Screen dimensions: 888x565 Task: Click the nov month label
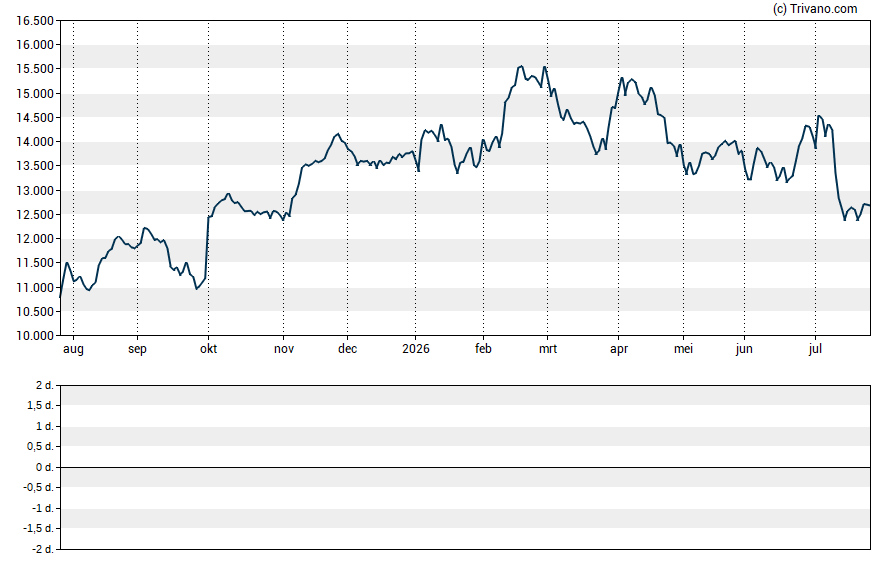(284, 349)
